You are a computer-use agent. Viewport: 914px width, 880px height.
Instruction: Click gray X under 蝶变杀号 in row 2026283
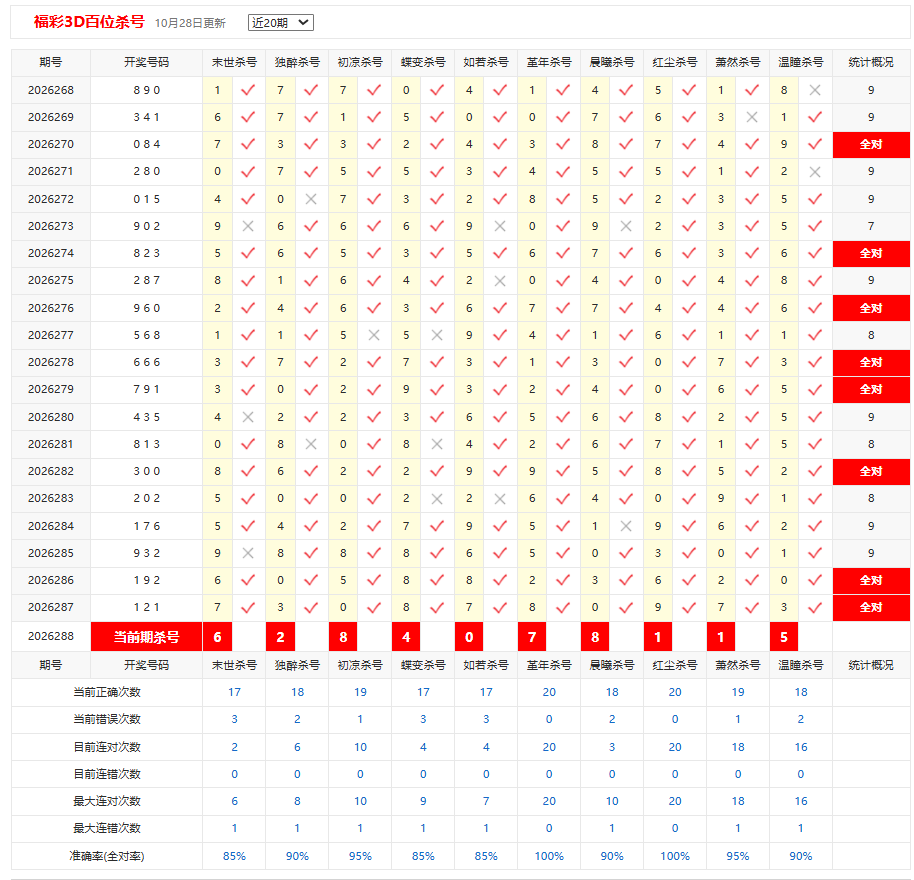click(437, 498)
